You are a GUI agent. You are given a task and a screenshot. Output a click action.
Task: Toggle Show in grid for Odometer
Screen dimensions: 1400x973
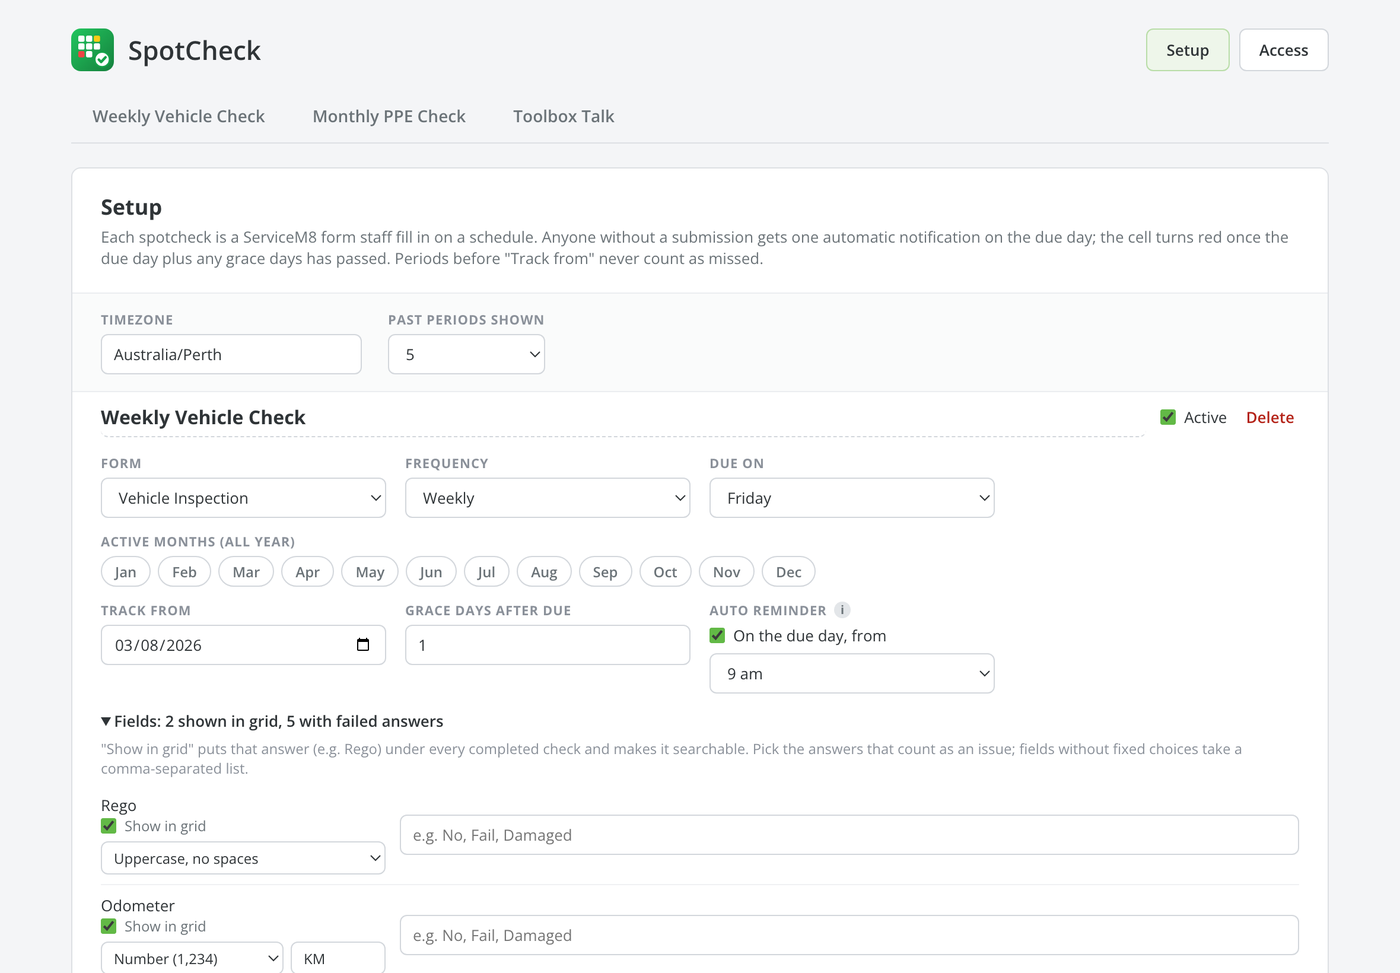pos(109,926)
